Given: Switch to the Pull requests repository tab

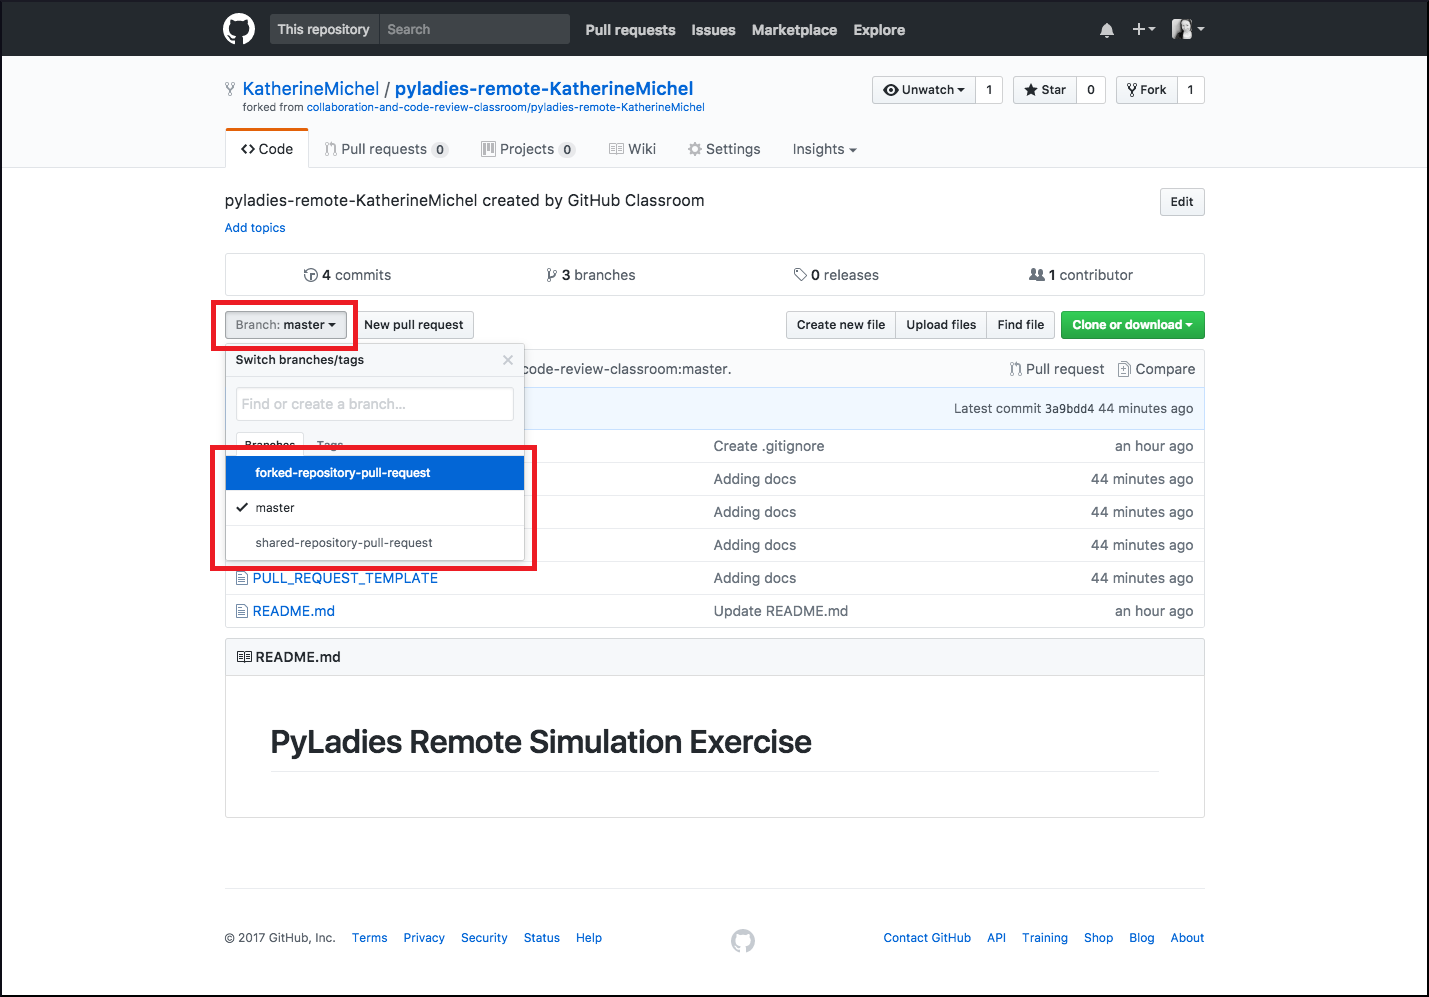Looking at the screenshot, I should (x=385, y=149).
